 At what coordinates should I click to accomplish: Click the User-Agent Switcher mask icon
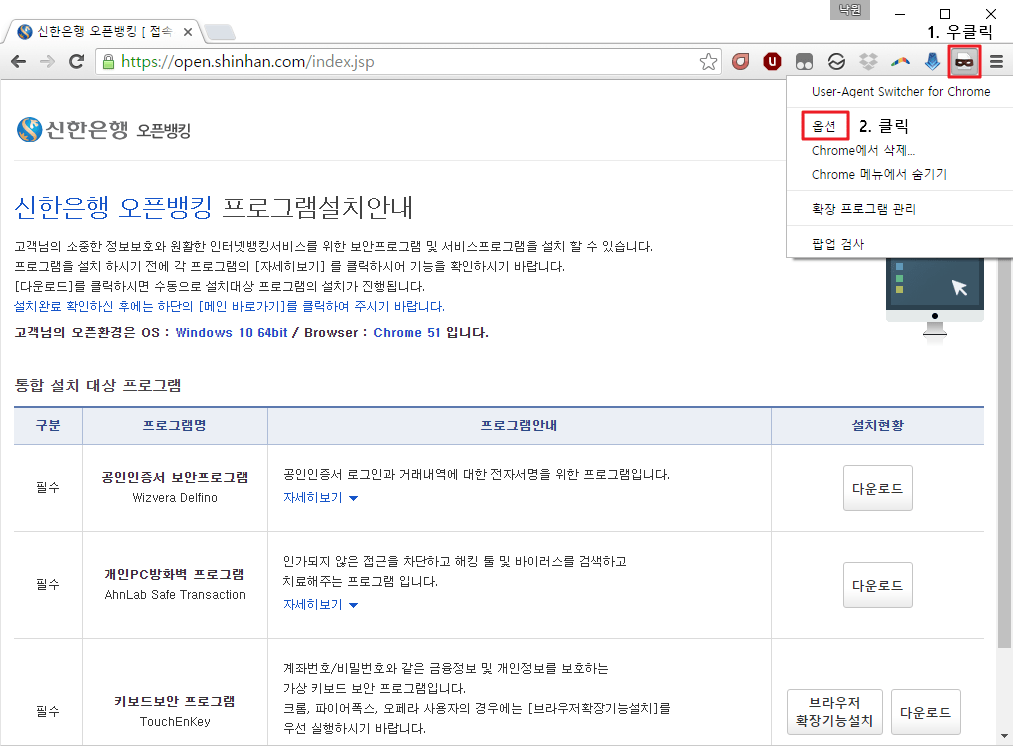[963, 61]
